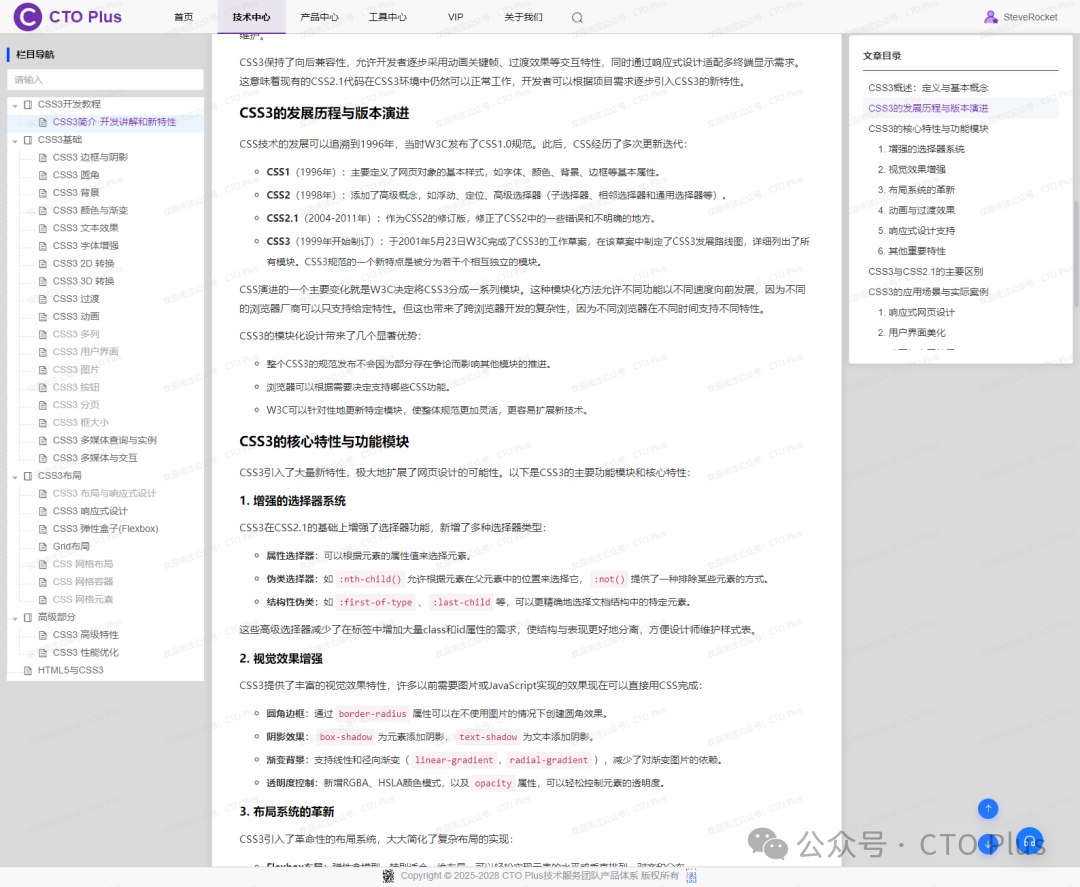The width and height of the screenshot is (1080, 887).
Task: Jump to CSS3的核心特性与功能模块 in contents
Action: click(928, 129)
